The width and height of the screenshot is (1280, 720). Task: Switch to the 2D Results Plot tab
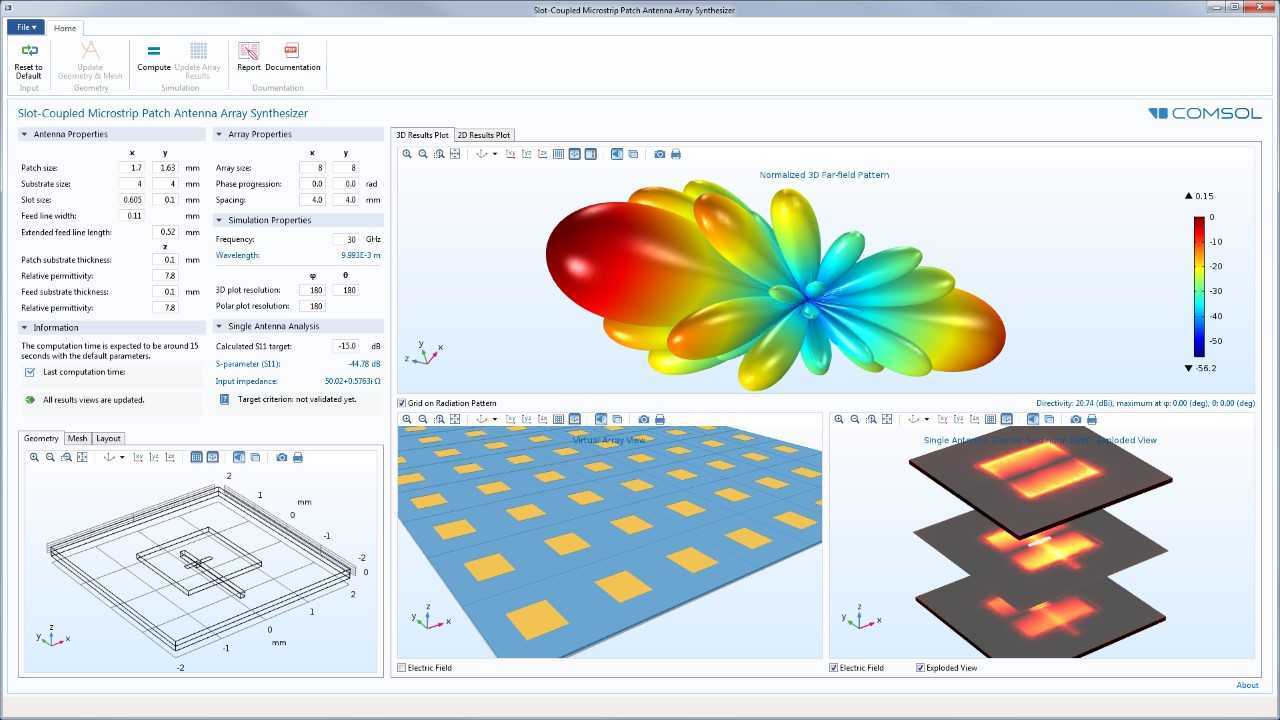[x=483, y=134]
